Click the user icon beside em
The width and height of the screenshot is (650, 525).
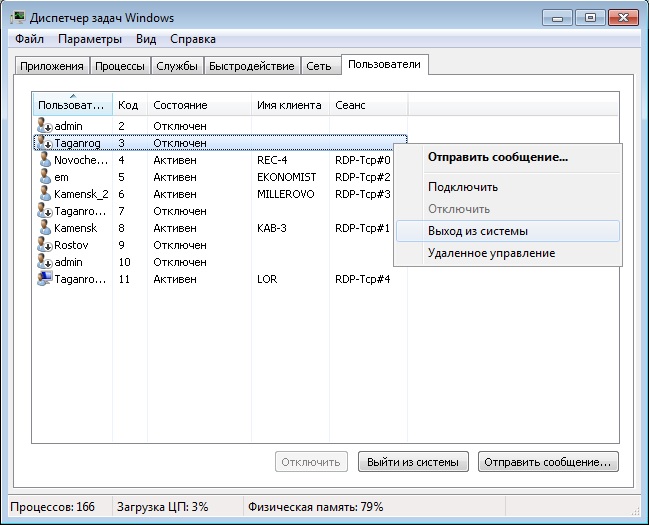click(44, 177)
